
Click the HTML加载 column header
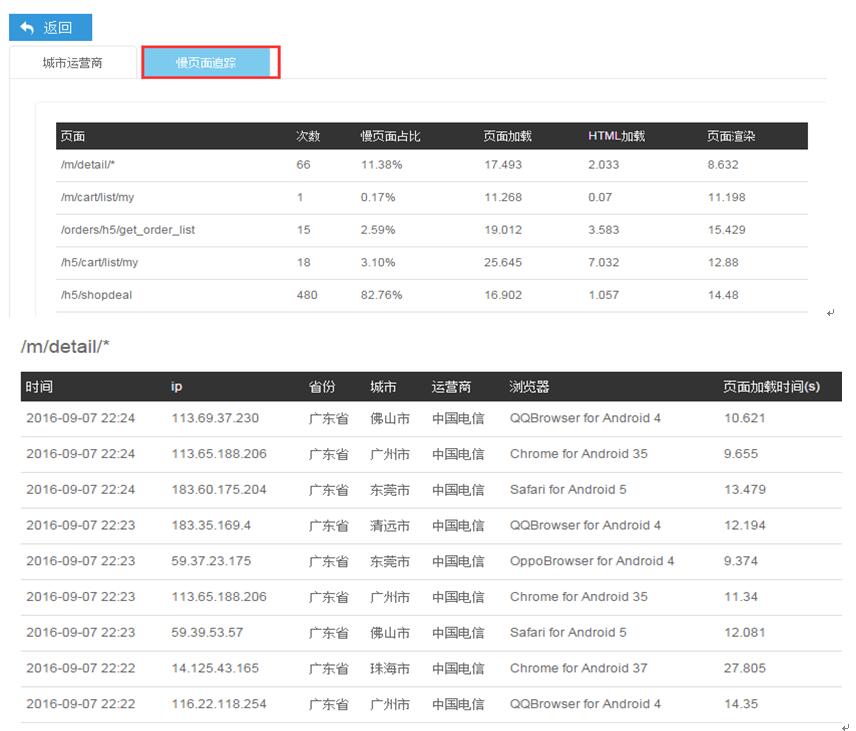tap(618, 136)
